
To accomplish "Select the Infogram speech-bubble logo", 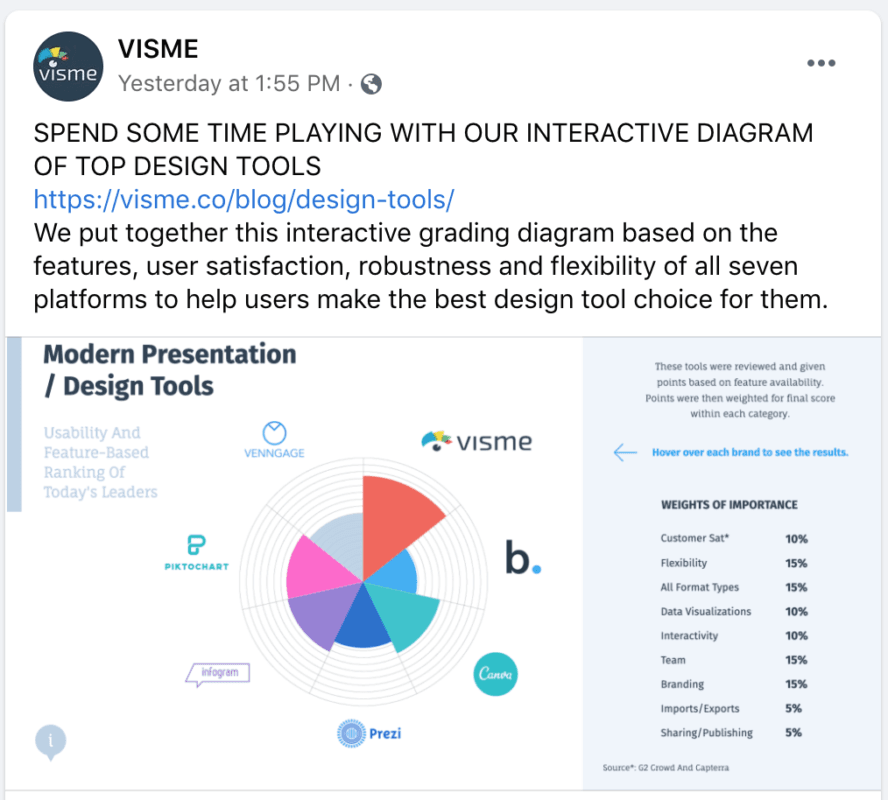I will click(x=217, y=674).
